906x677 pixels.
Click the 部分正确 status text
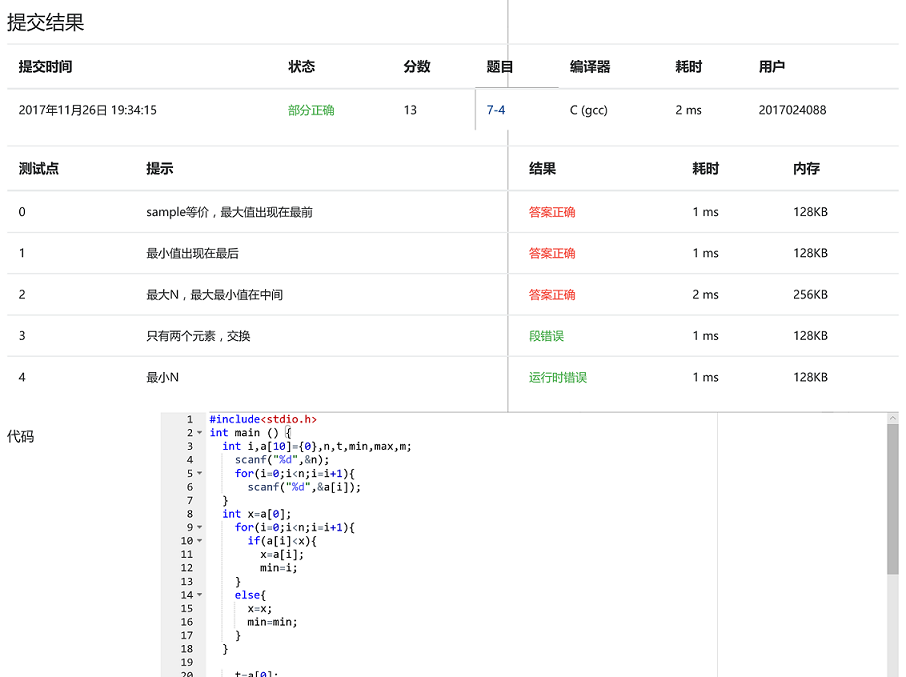pyautogui.click(x=311, y=110)
